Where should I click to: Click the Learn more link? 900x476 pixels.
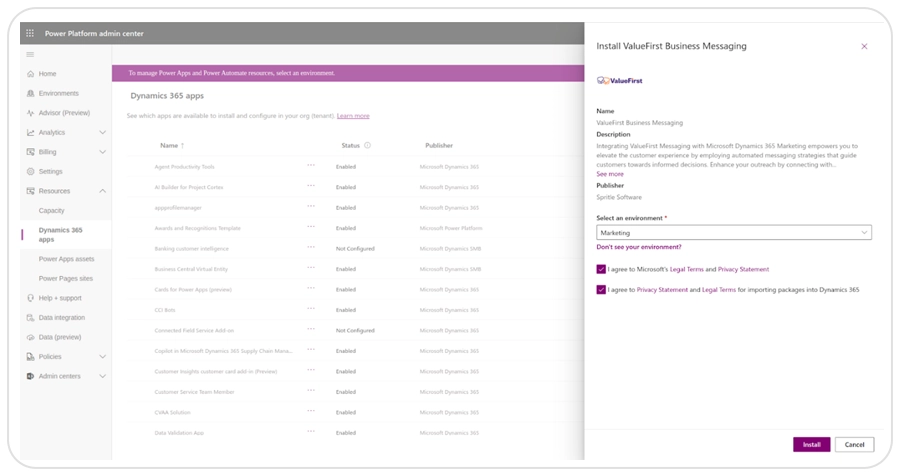(353, 116)
